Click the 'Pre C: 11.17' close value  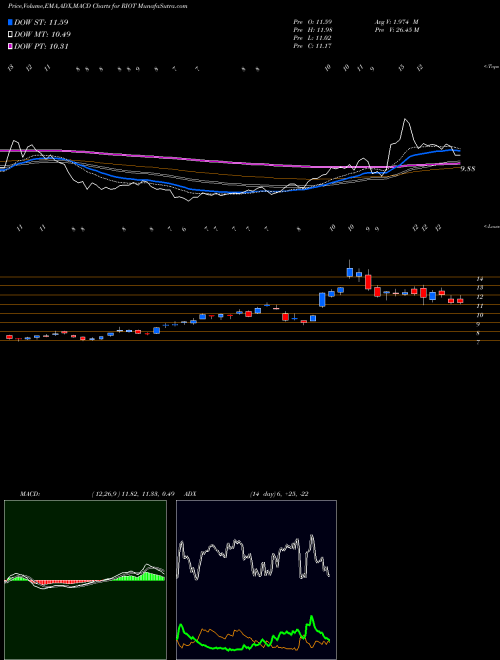[313, 45]
